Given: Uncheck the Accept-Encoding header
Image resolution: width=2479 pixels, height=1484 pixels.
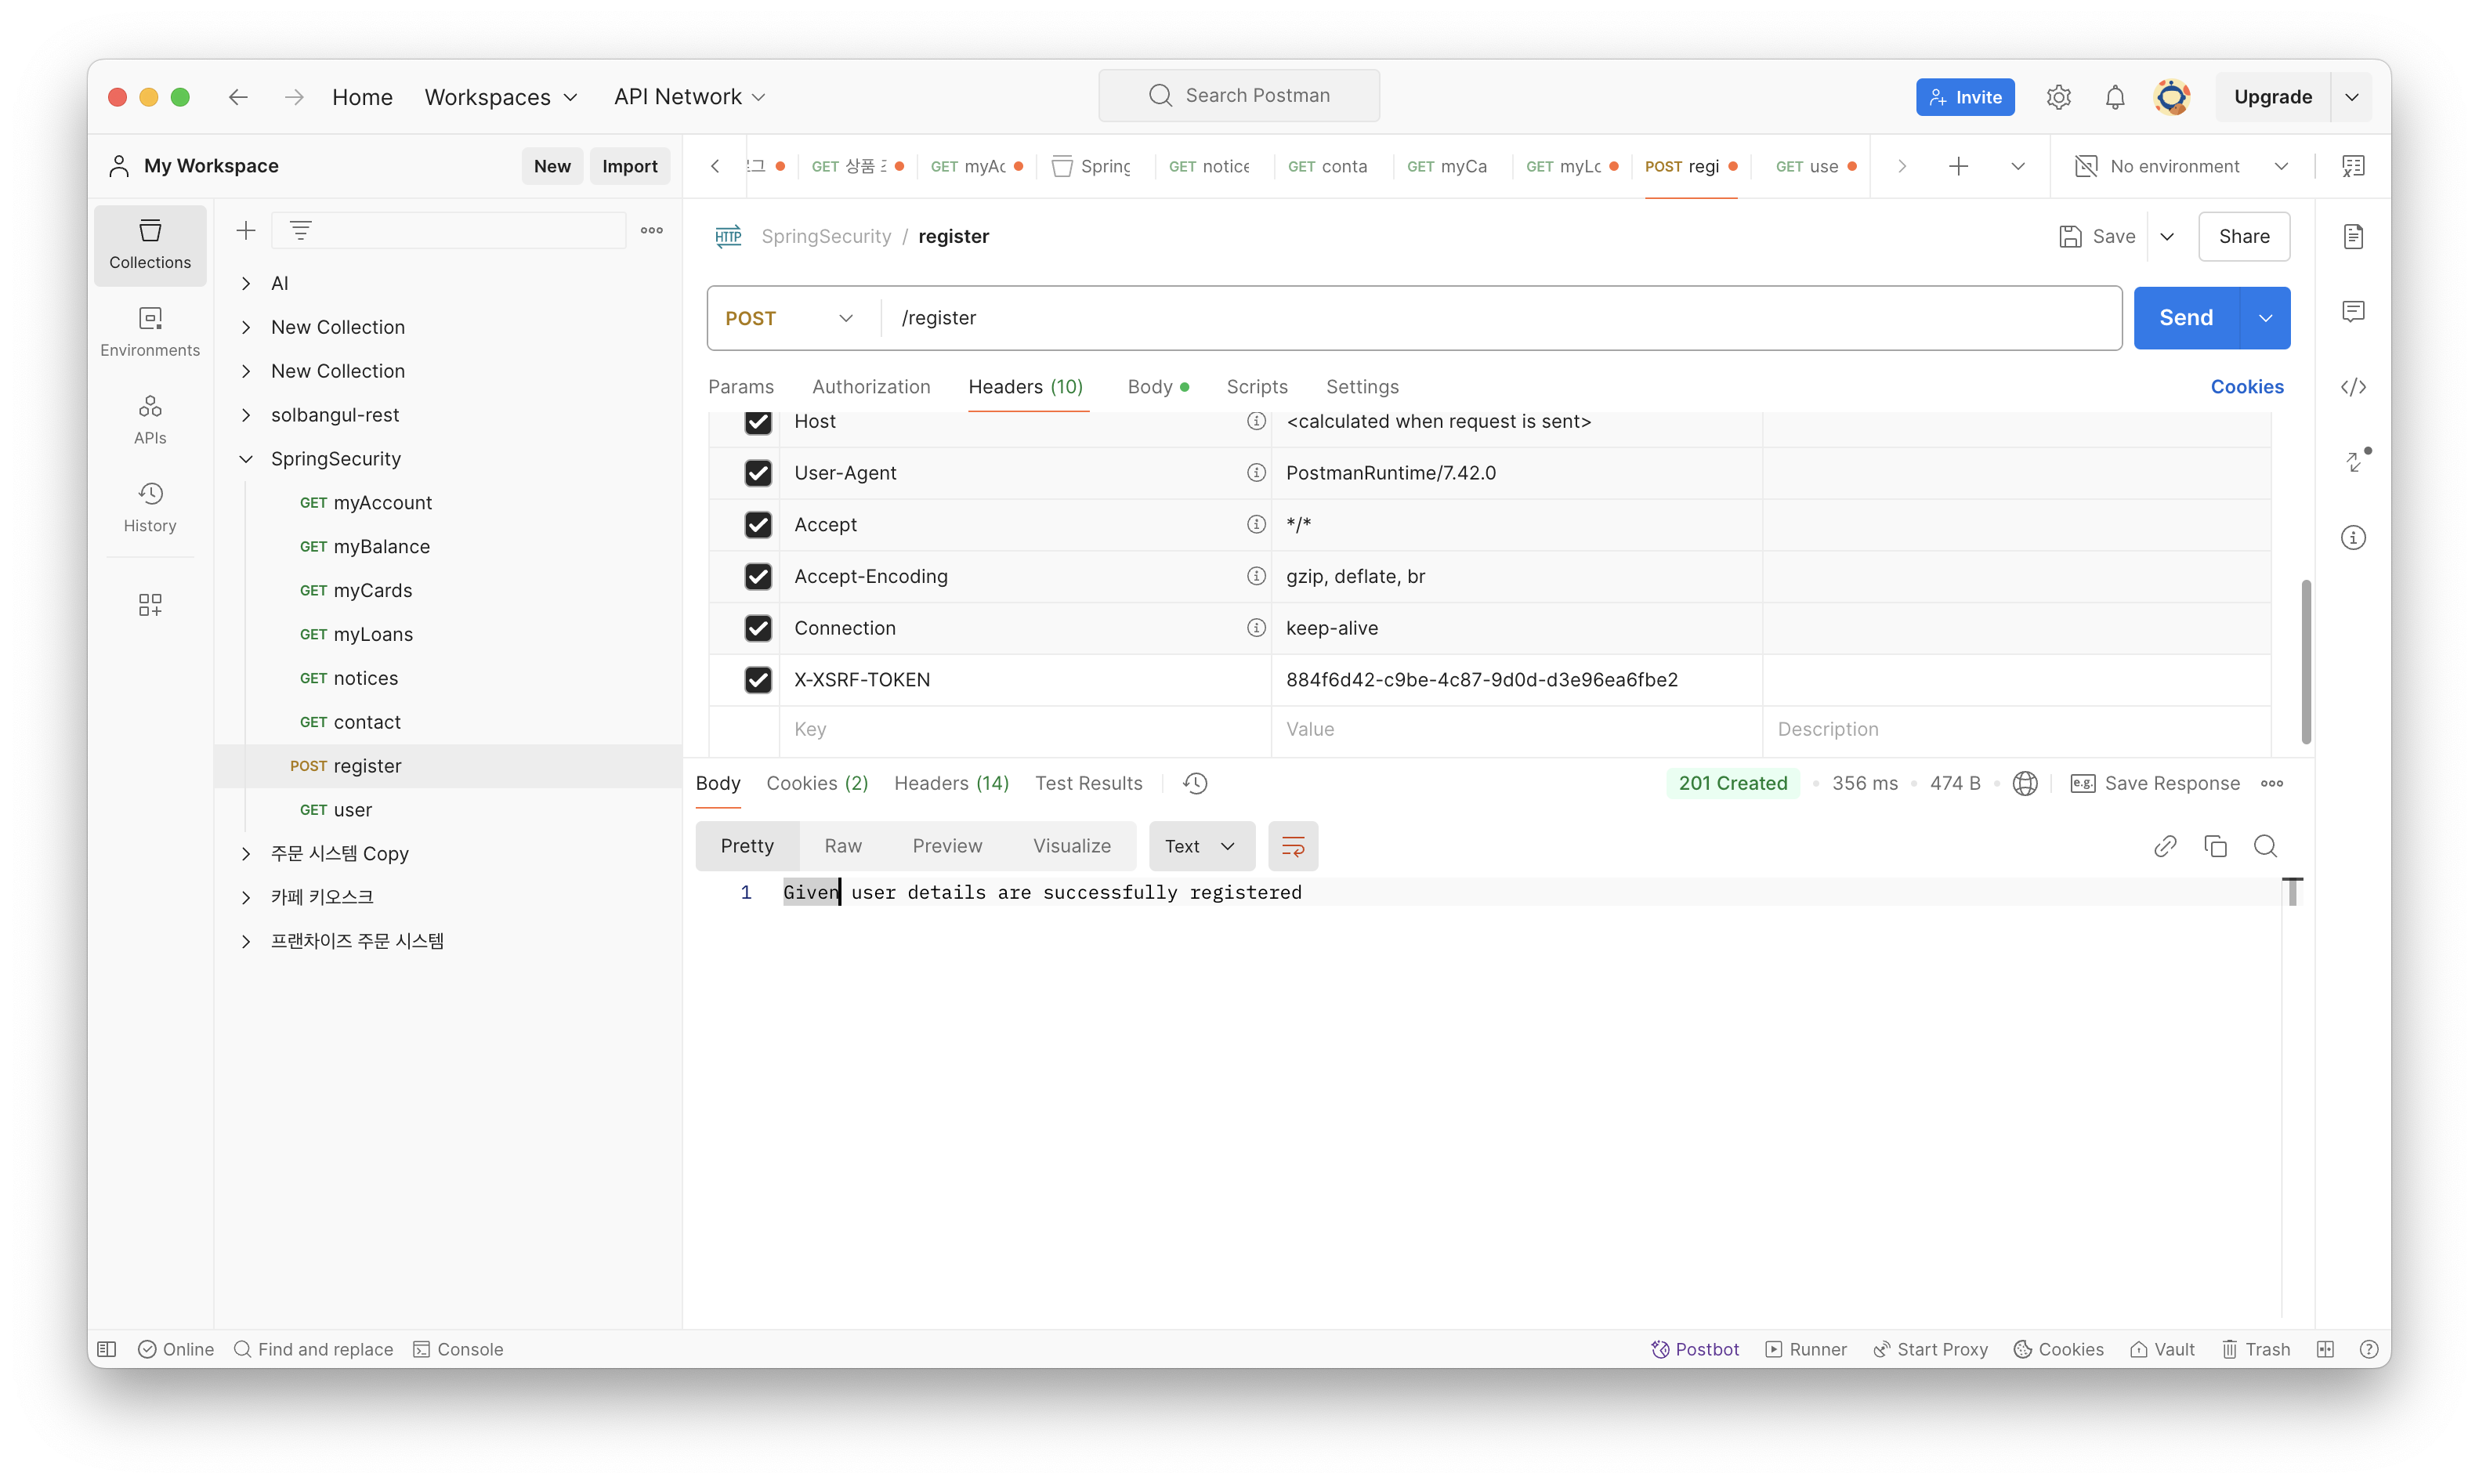Looking at the screenshot, I should click(x=758, y=577).
